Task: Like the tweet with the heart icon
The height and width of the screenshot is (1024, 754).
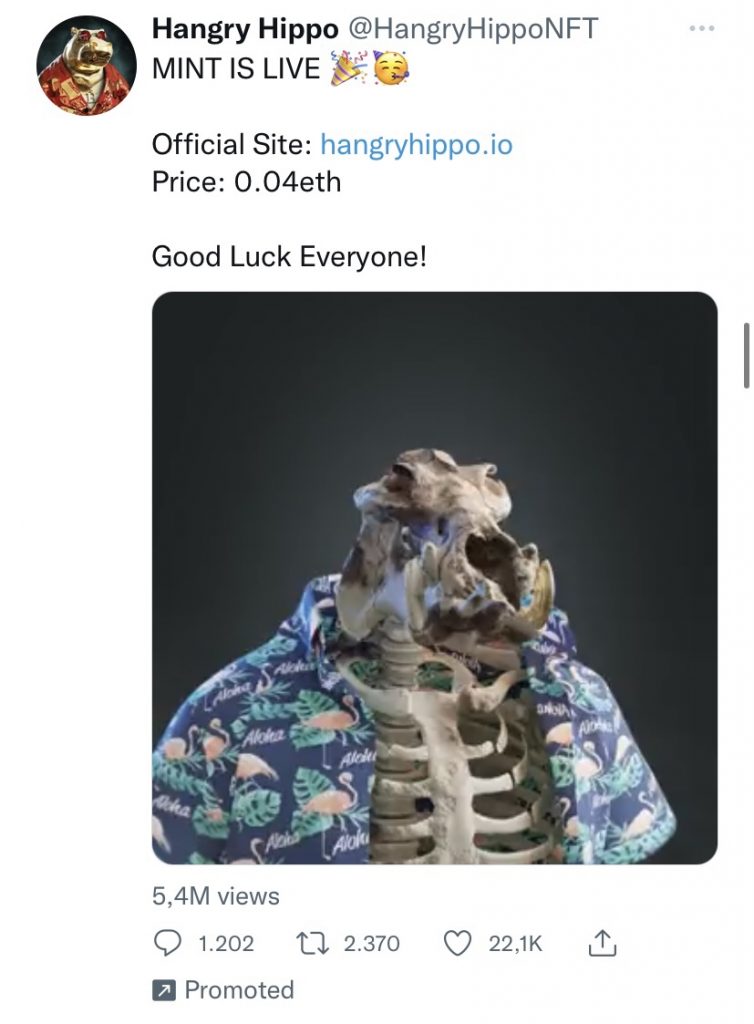Action: 457,943
